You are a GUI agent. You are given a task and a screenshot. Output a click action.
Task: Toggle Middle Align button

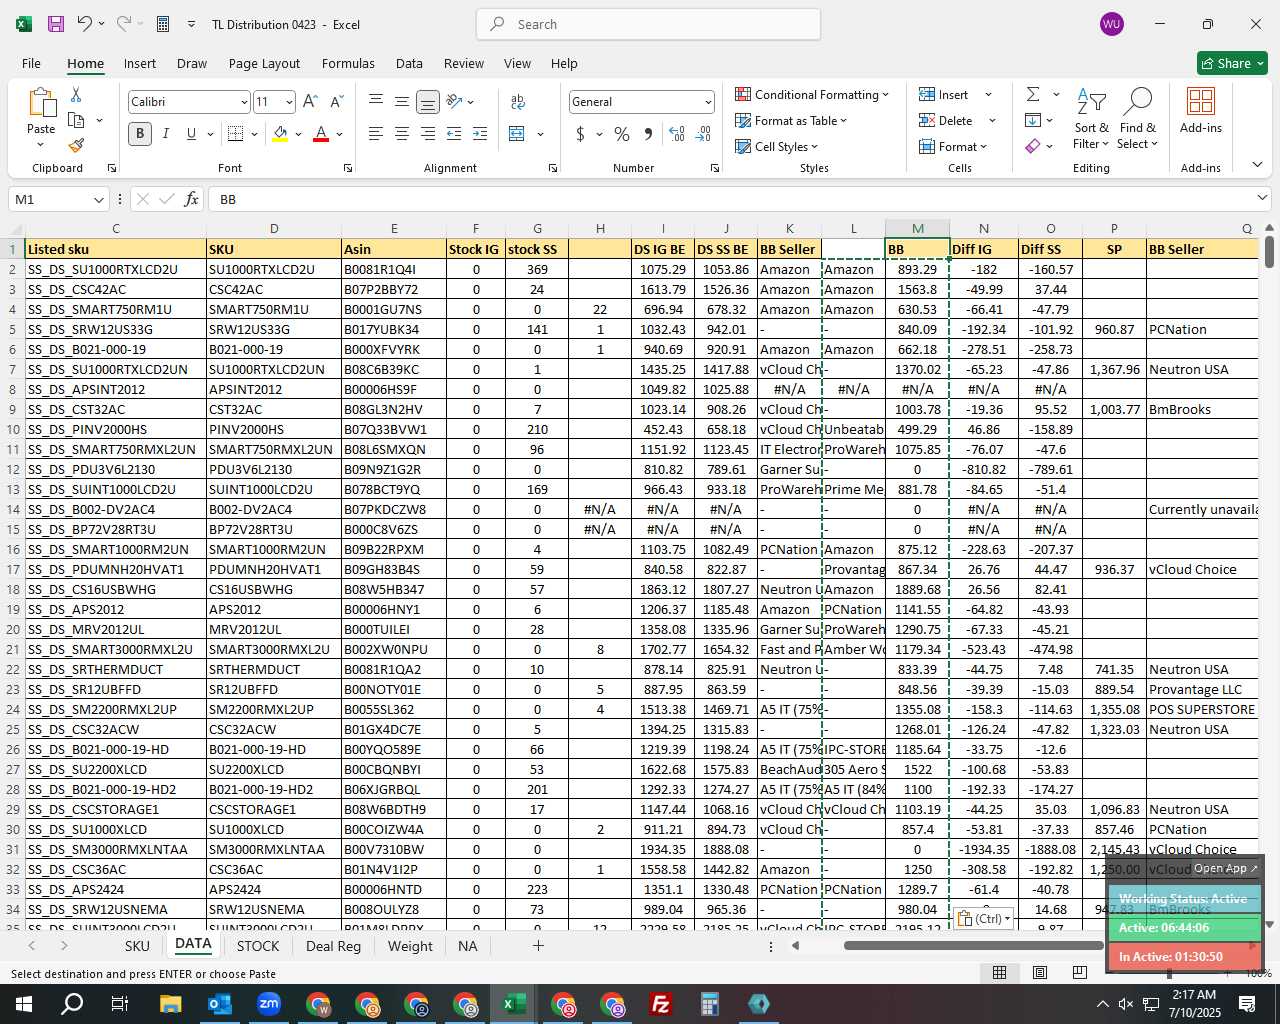coord(402,102)
